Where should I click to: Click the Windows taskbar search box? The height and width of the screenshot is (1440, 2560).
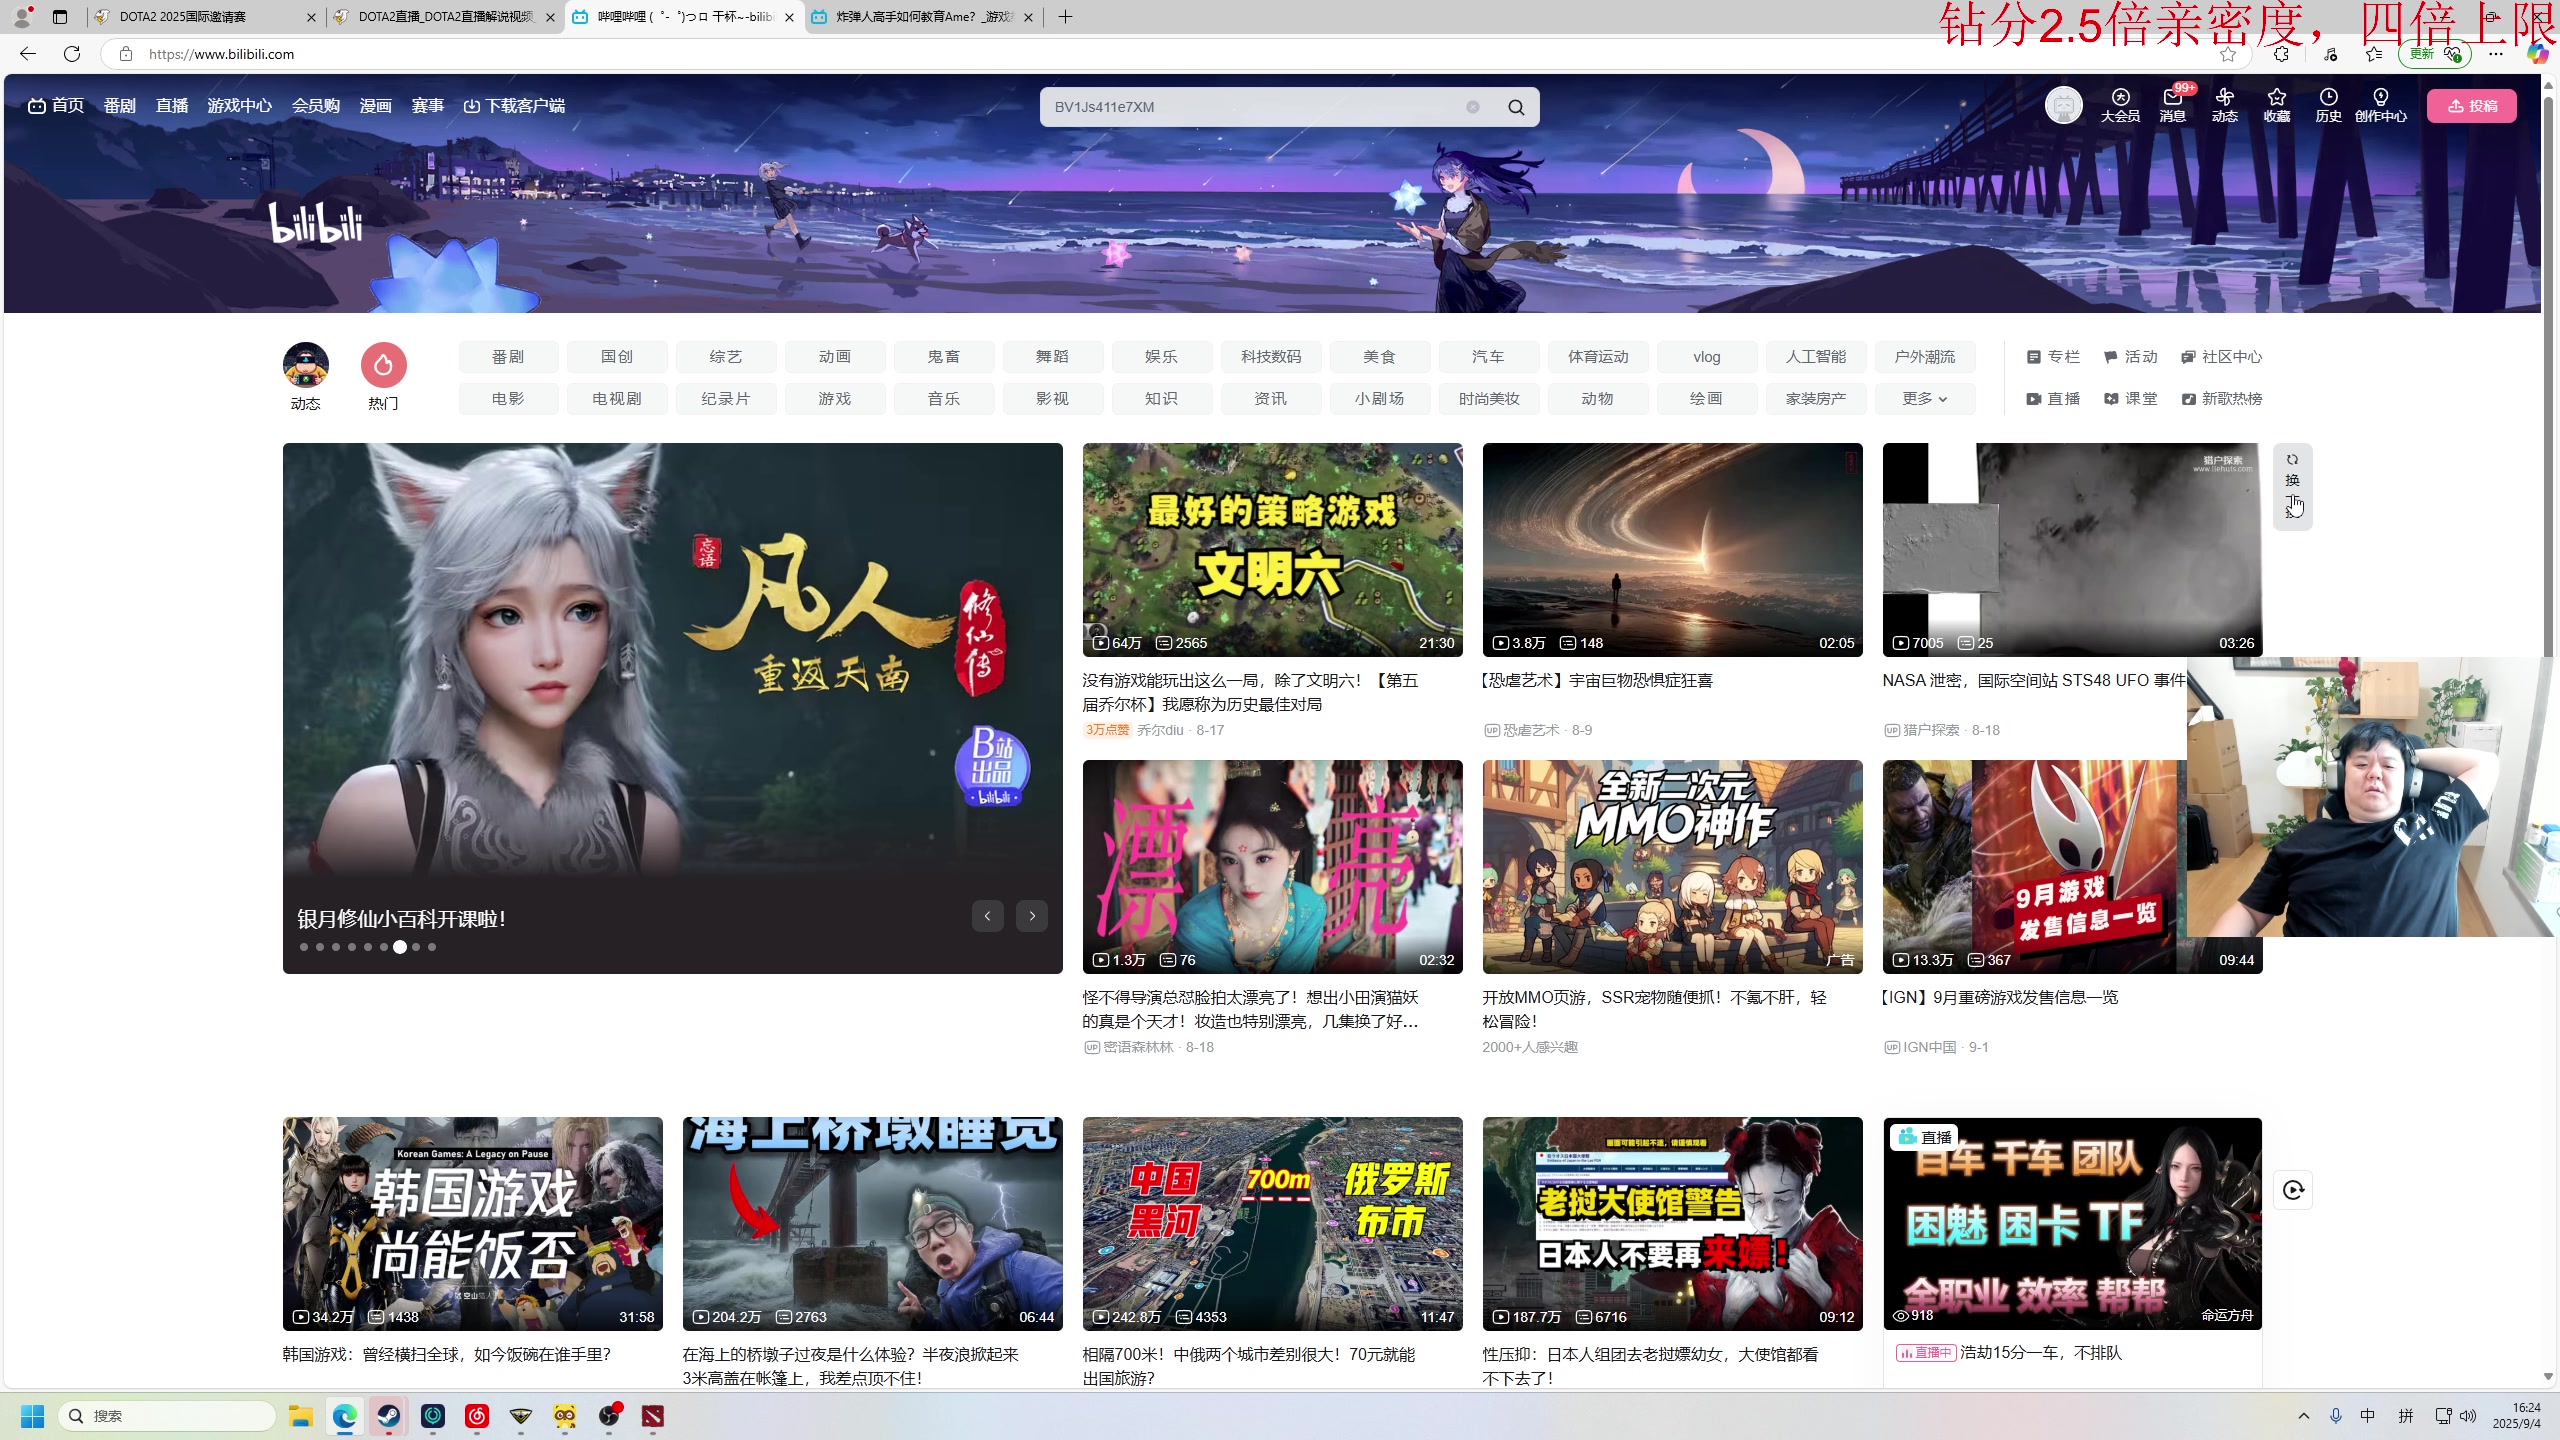coord(166,1416)
